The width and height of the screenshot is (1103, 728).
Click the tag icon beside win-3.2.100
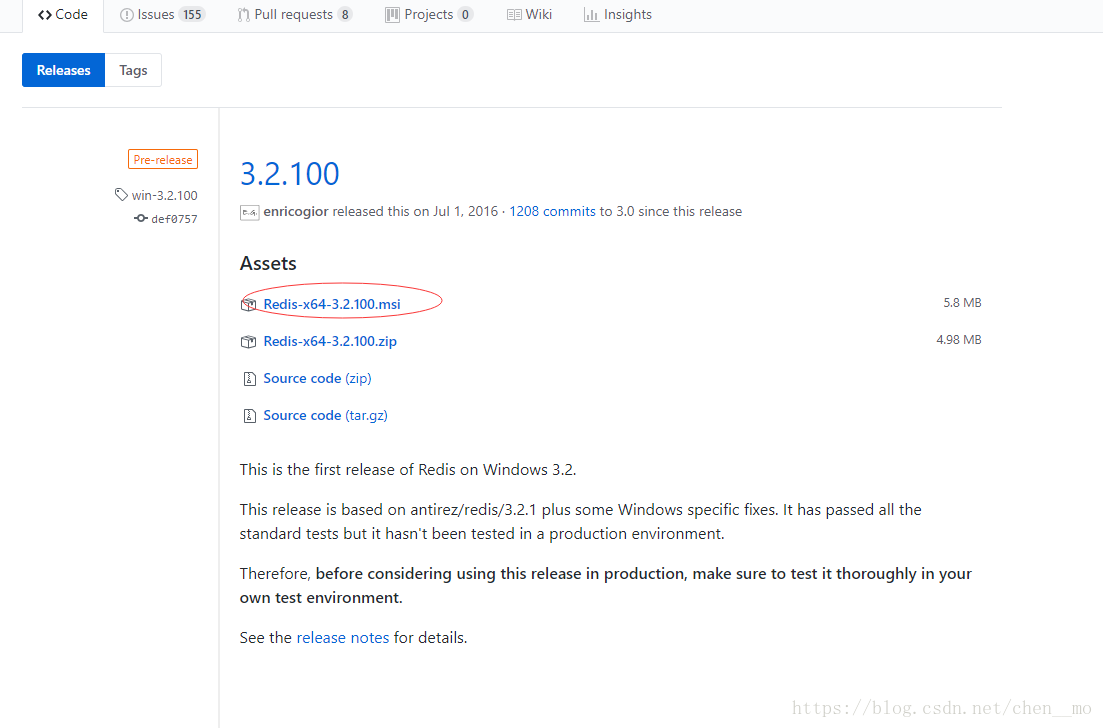pyautogui.click(x=121, y=195)
